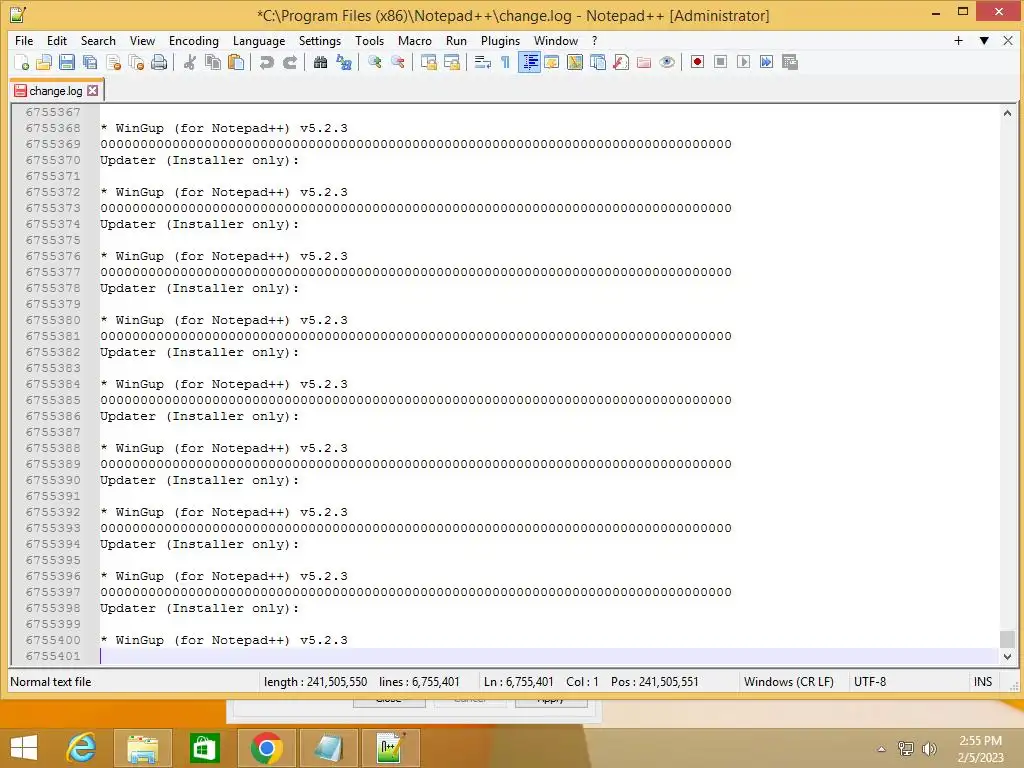Open Internet Explorer from taskbar
Screen dimensions: 1024x768
tap(81, 748)
